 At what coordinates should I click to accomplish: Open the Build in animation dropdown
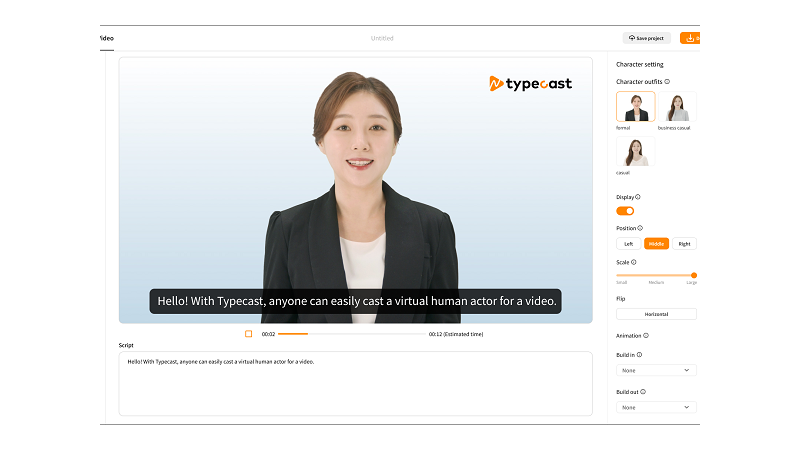click(x=656, y=370)
